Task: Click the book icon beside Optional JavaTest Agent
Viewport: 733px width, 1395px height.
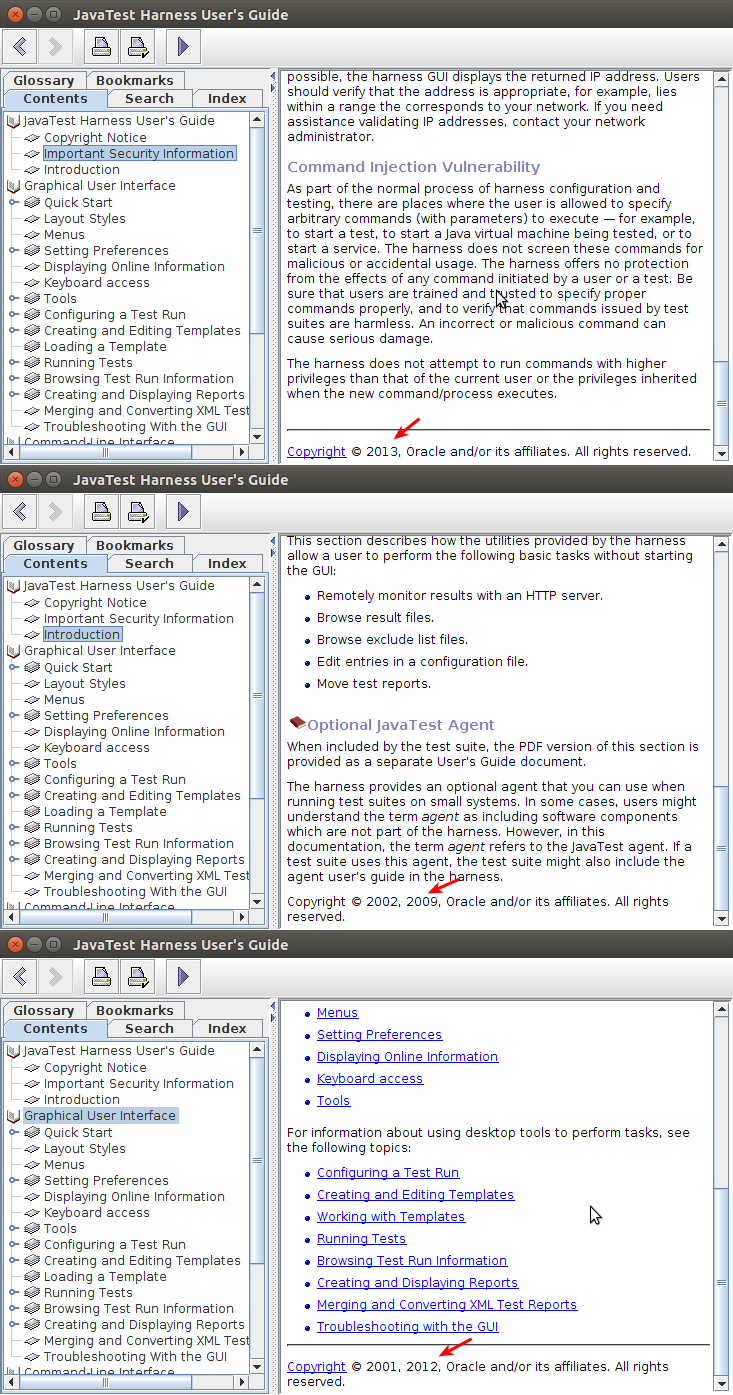Action: coord(297,723)
